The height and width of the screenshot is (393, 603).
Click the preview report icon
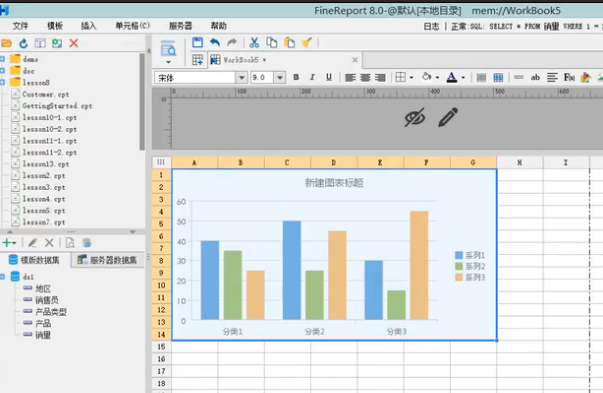tap(168, 48)
